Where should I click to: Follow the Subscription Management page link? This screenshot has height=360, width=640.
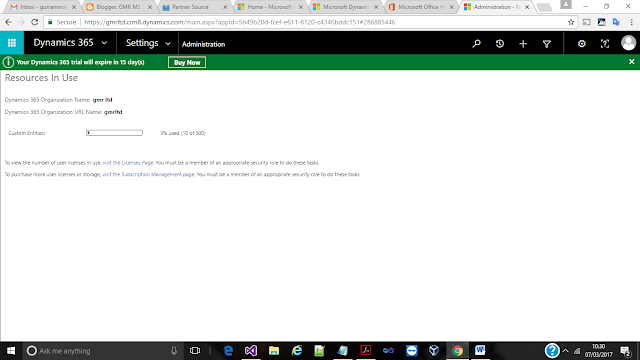(x=148, y=174)
